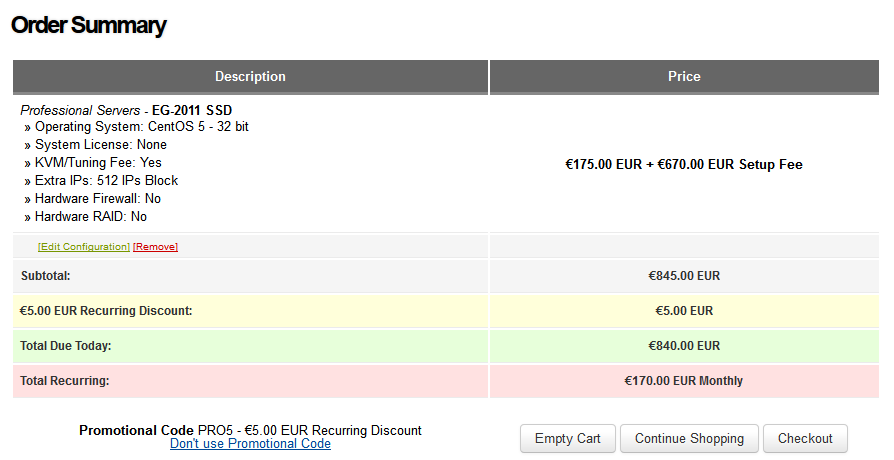
Task: Click the Description column header
Action: pyautogui.click(x=250, y=77)
